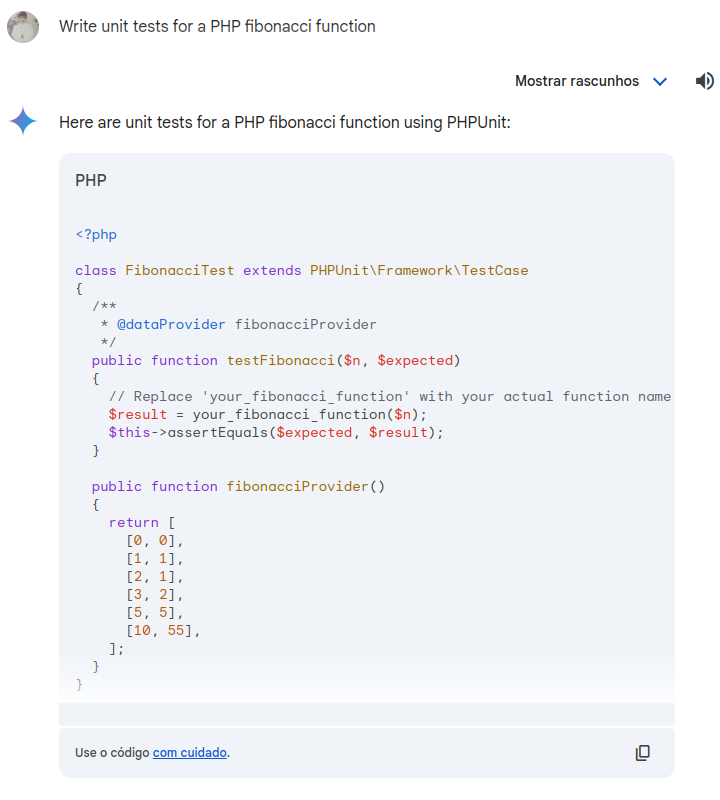The width and height of the screenshot is (720, 800).
Task: Click the Gemini sparkle star icon
Action: [x=23, y=121]
